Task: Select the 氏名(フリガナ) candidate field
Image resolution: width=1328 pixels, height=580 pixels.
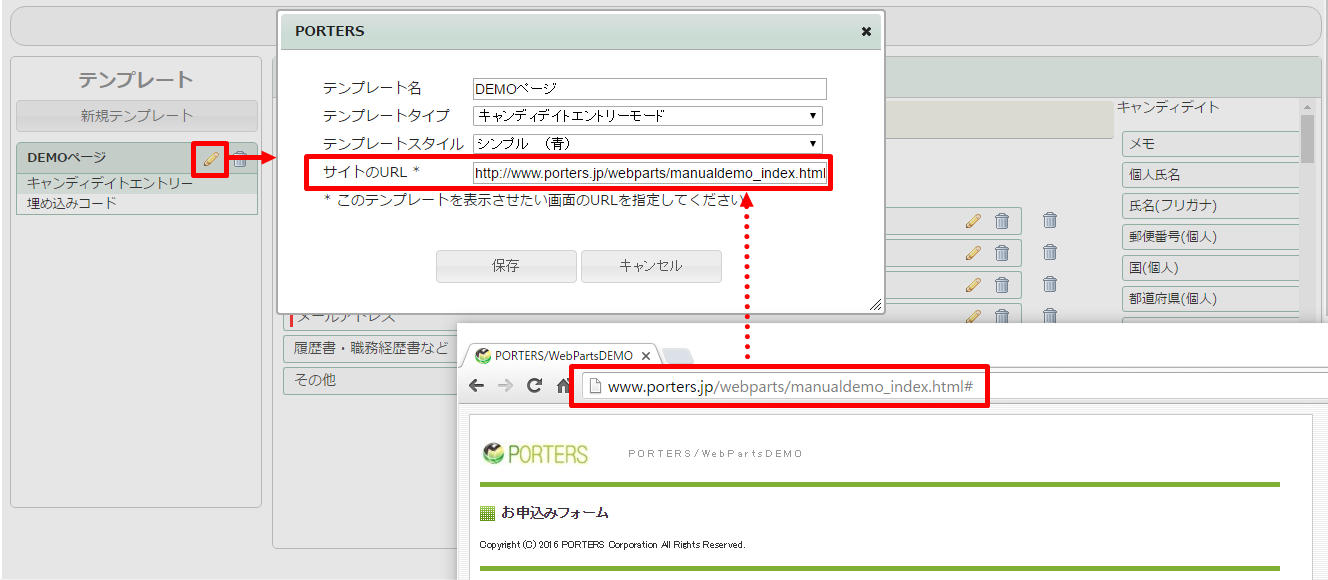Action: [1210, 206]
